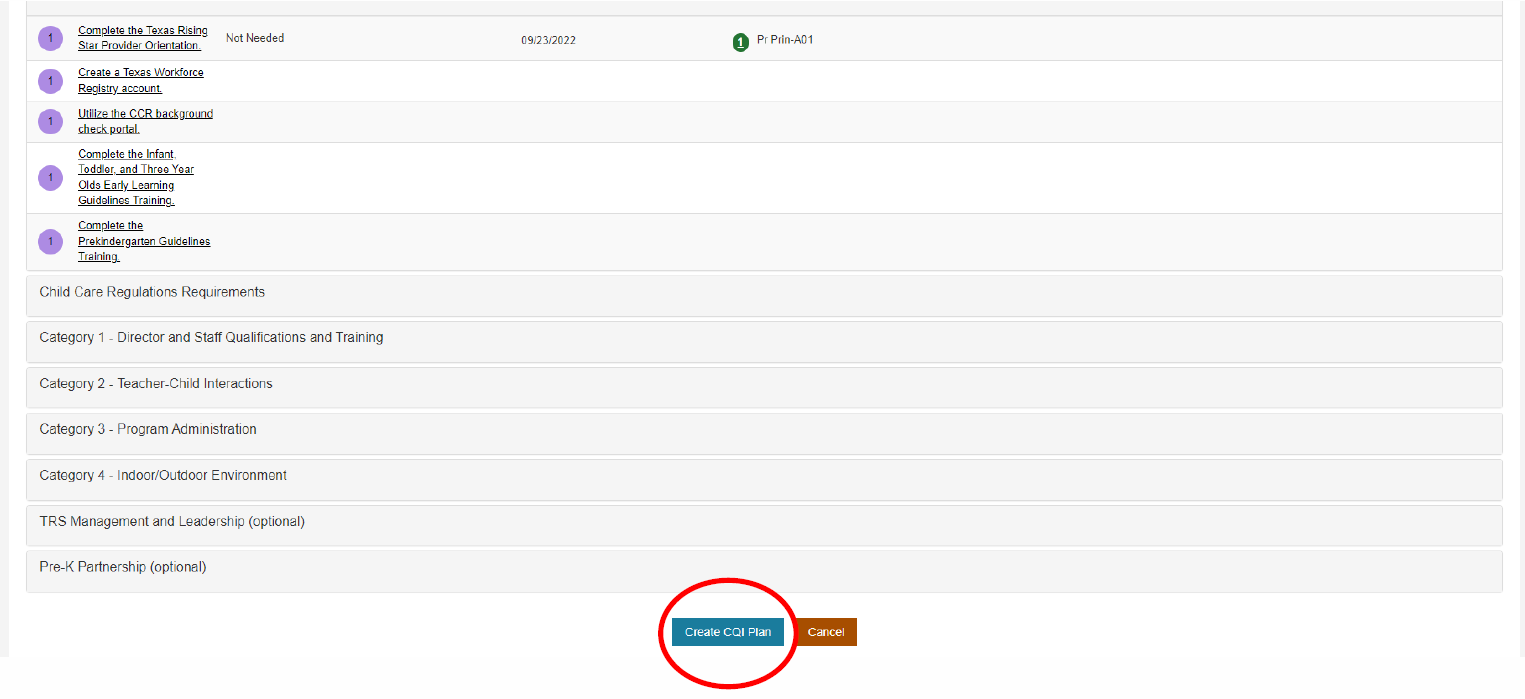Follow the Prekindergarten Guidelines Training link
1525x699 pixels.
pos(144,240)
